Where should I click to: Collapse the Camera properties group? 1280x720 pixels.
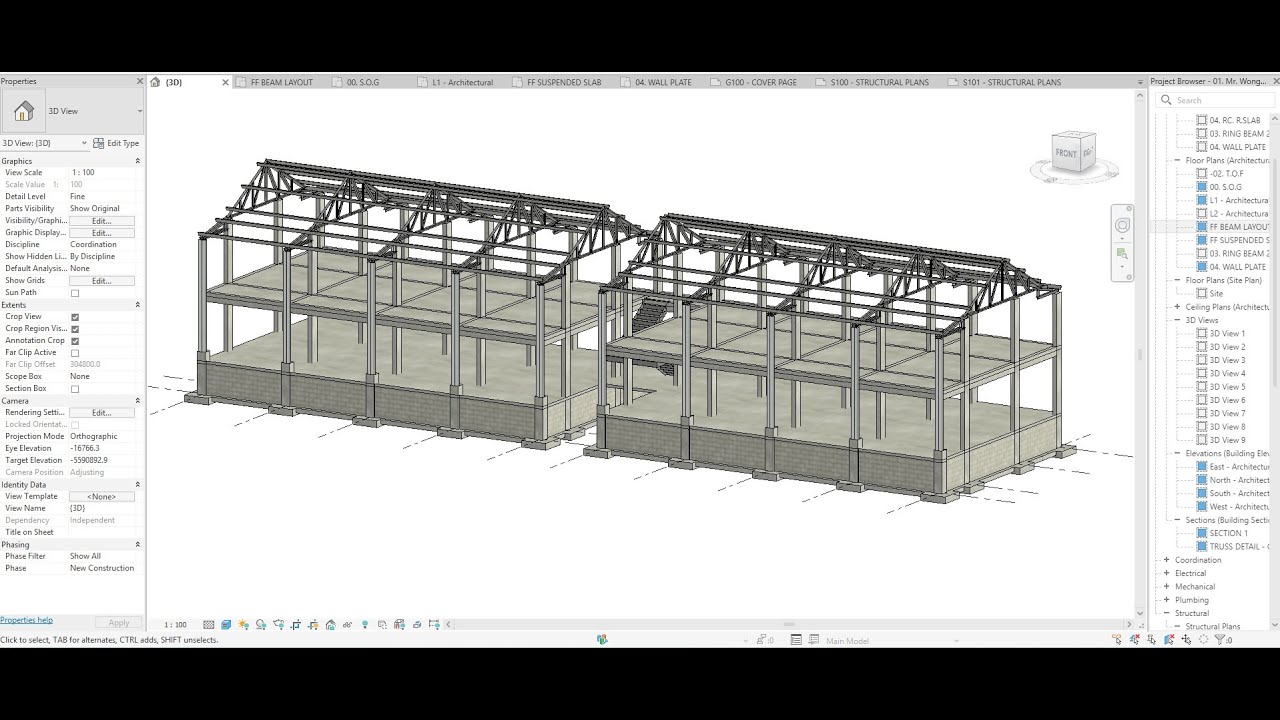pyautogui.click(x=138, y=401)
